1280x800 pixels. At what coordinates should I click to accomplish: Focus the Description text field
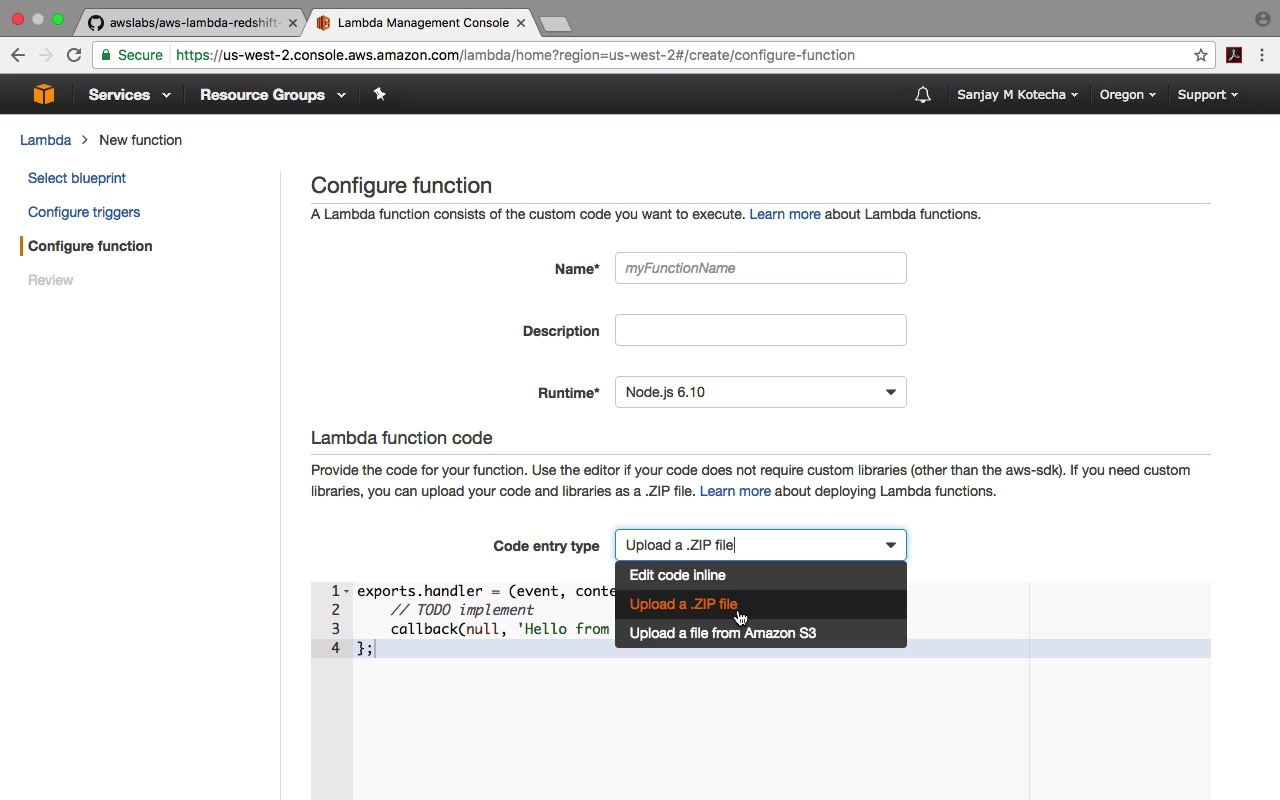tap(760, 330)
